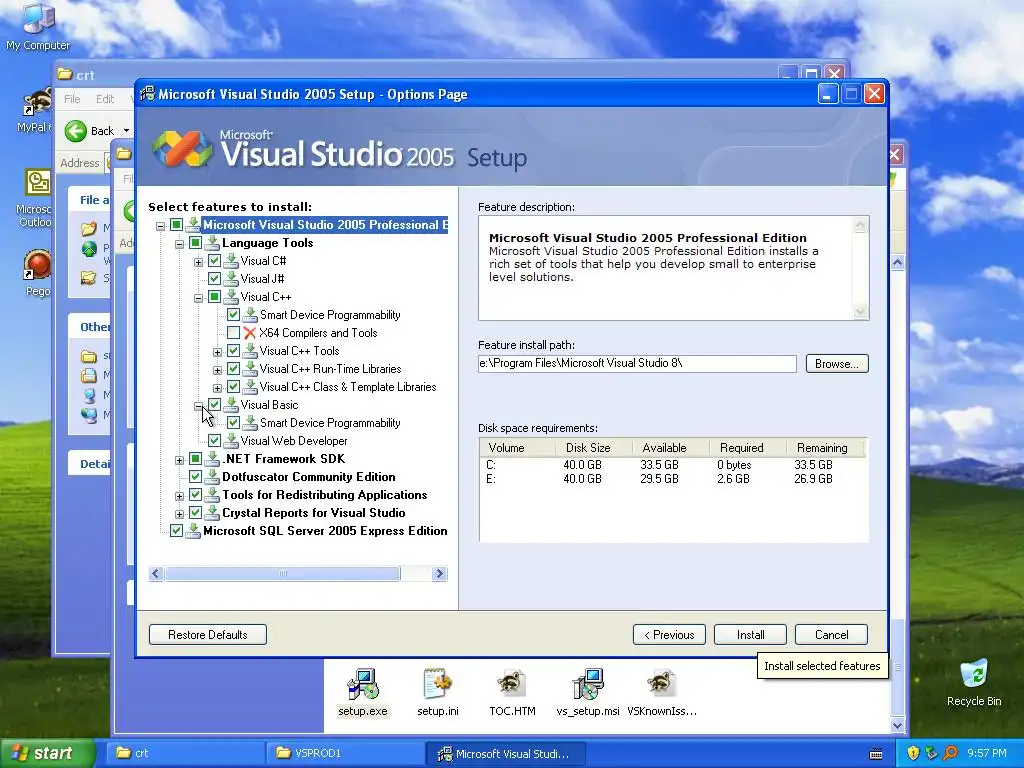This screenshot has height=768, width=1024.
Task: Expand the Visual C++ Tools node
Action: click(x=217, y=352)
